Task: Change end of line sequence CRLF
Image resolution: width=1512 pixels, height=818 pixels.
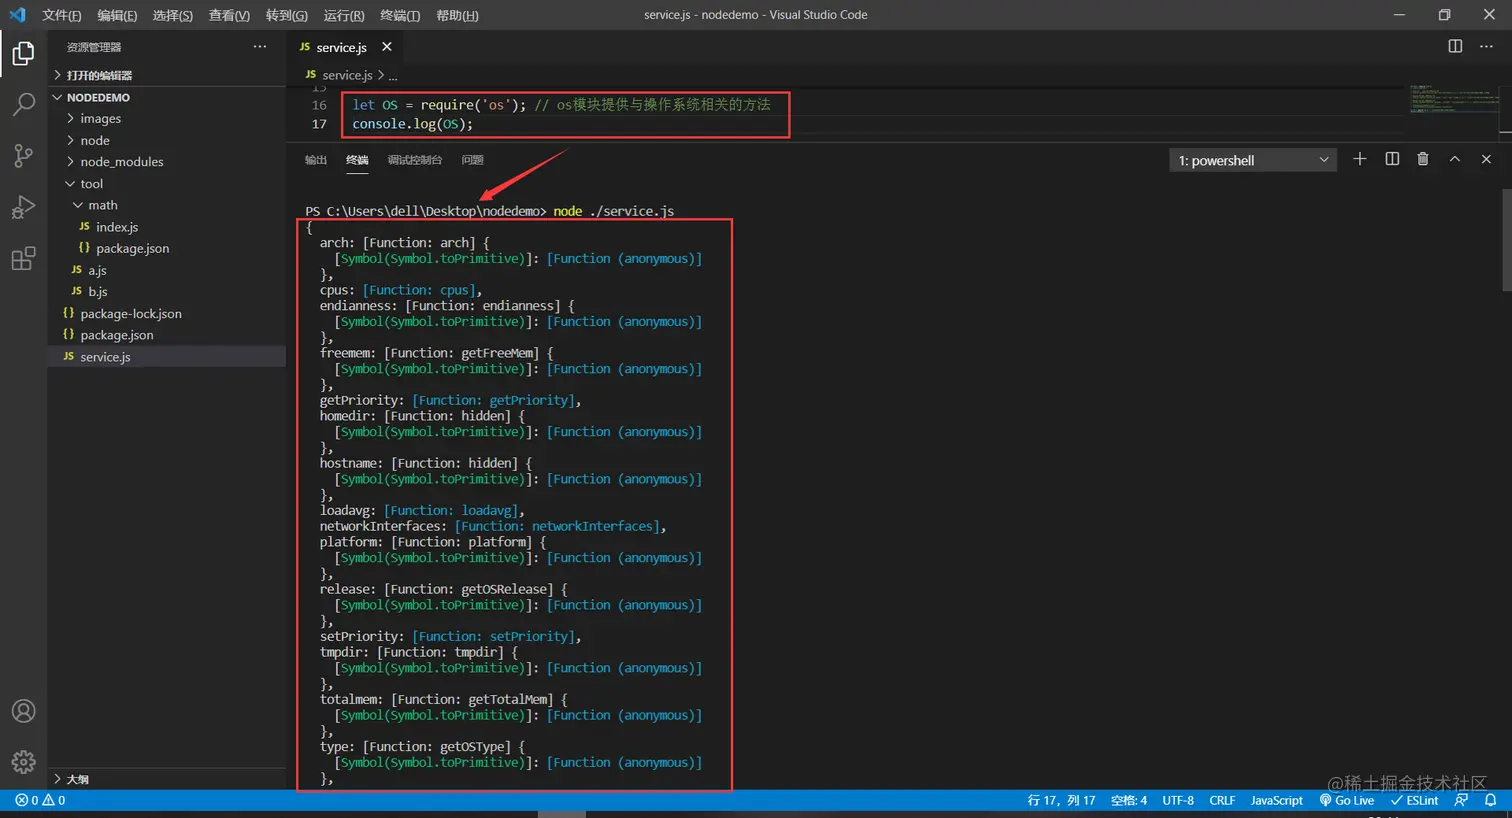Action: 1222,800
